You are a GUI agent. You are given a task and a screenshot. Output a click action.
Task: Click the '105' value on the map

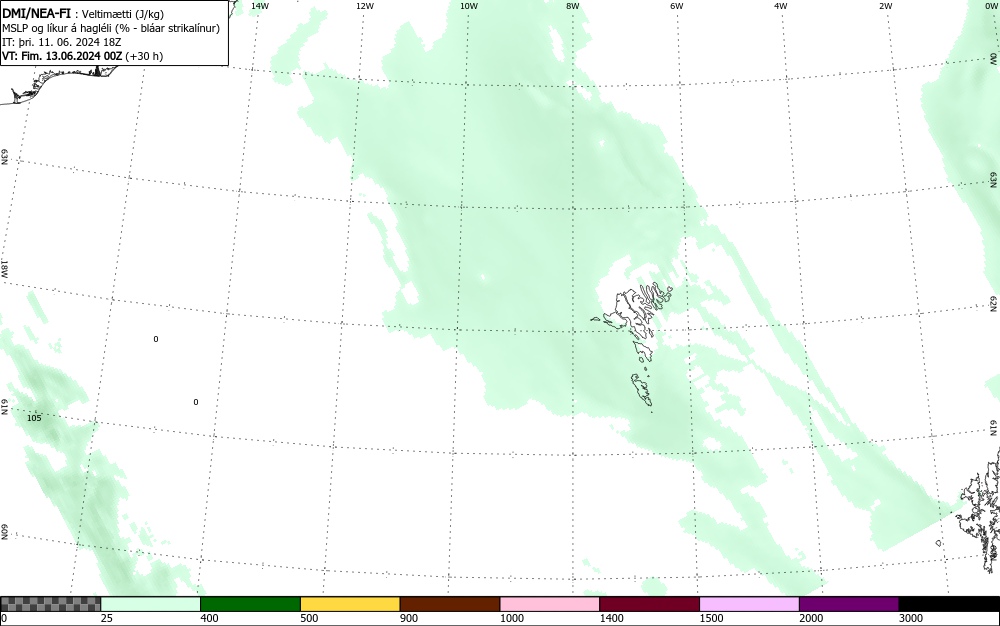pos(34,418)
